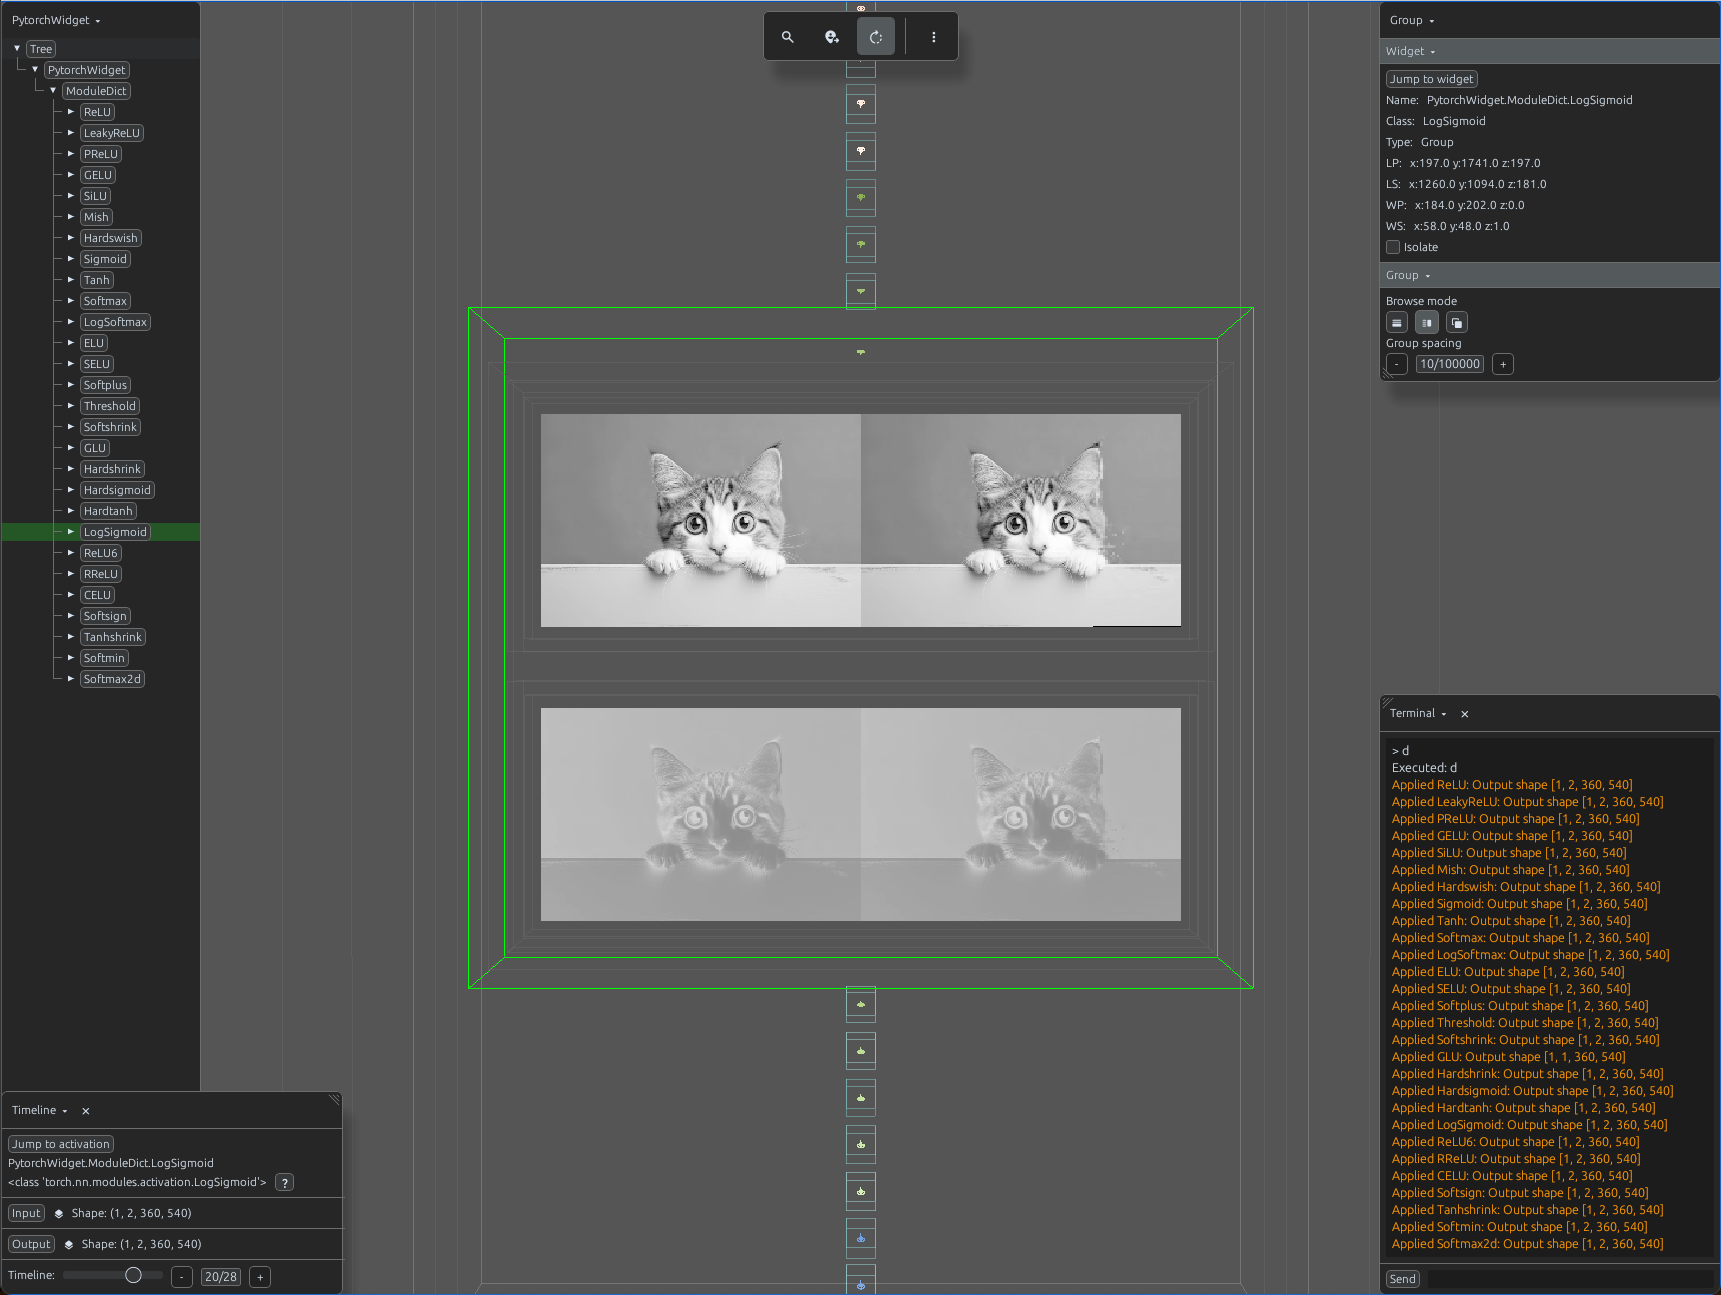Close the Timeline panel
Viewport: 1721px width, 1295px height.
pos(86,1111)
